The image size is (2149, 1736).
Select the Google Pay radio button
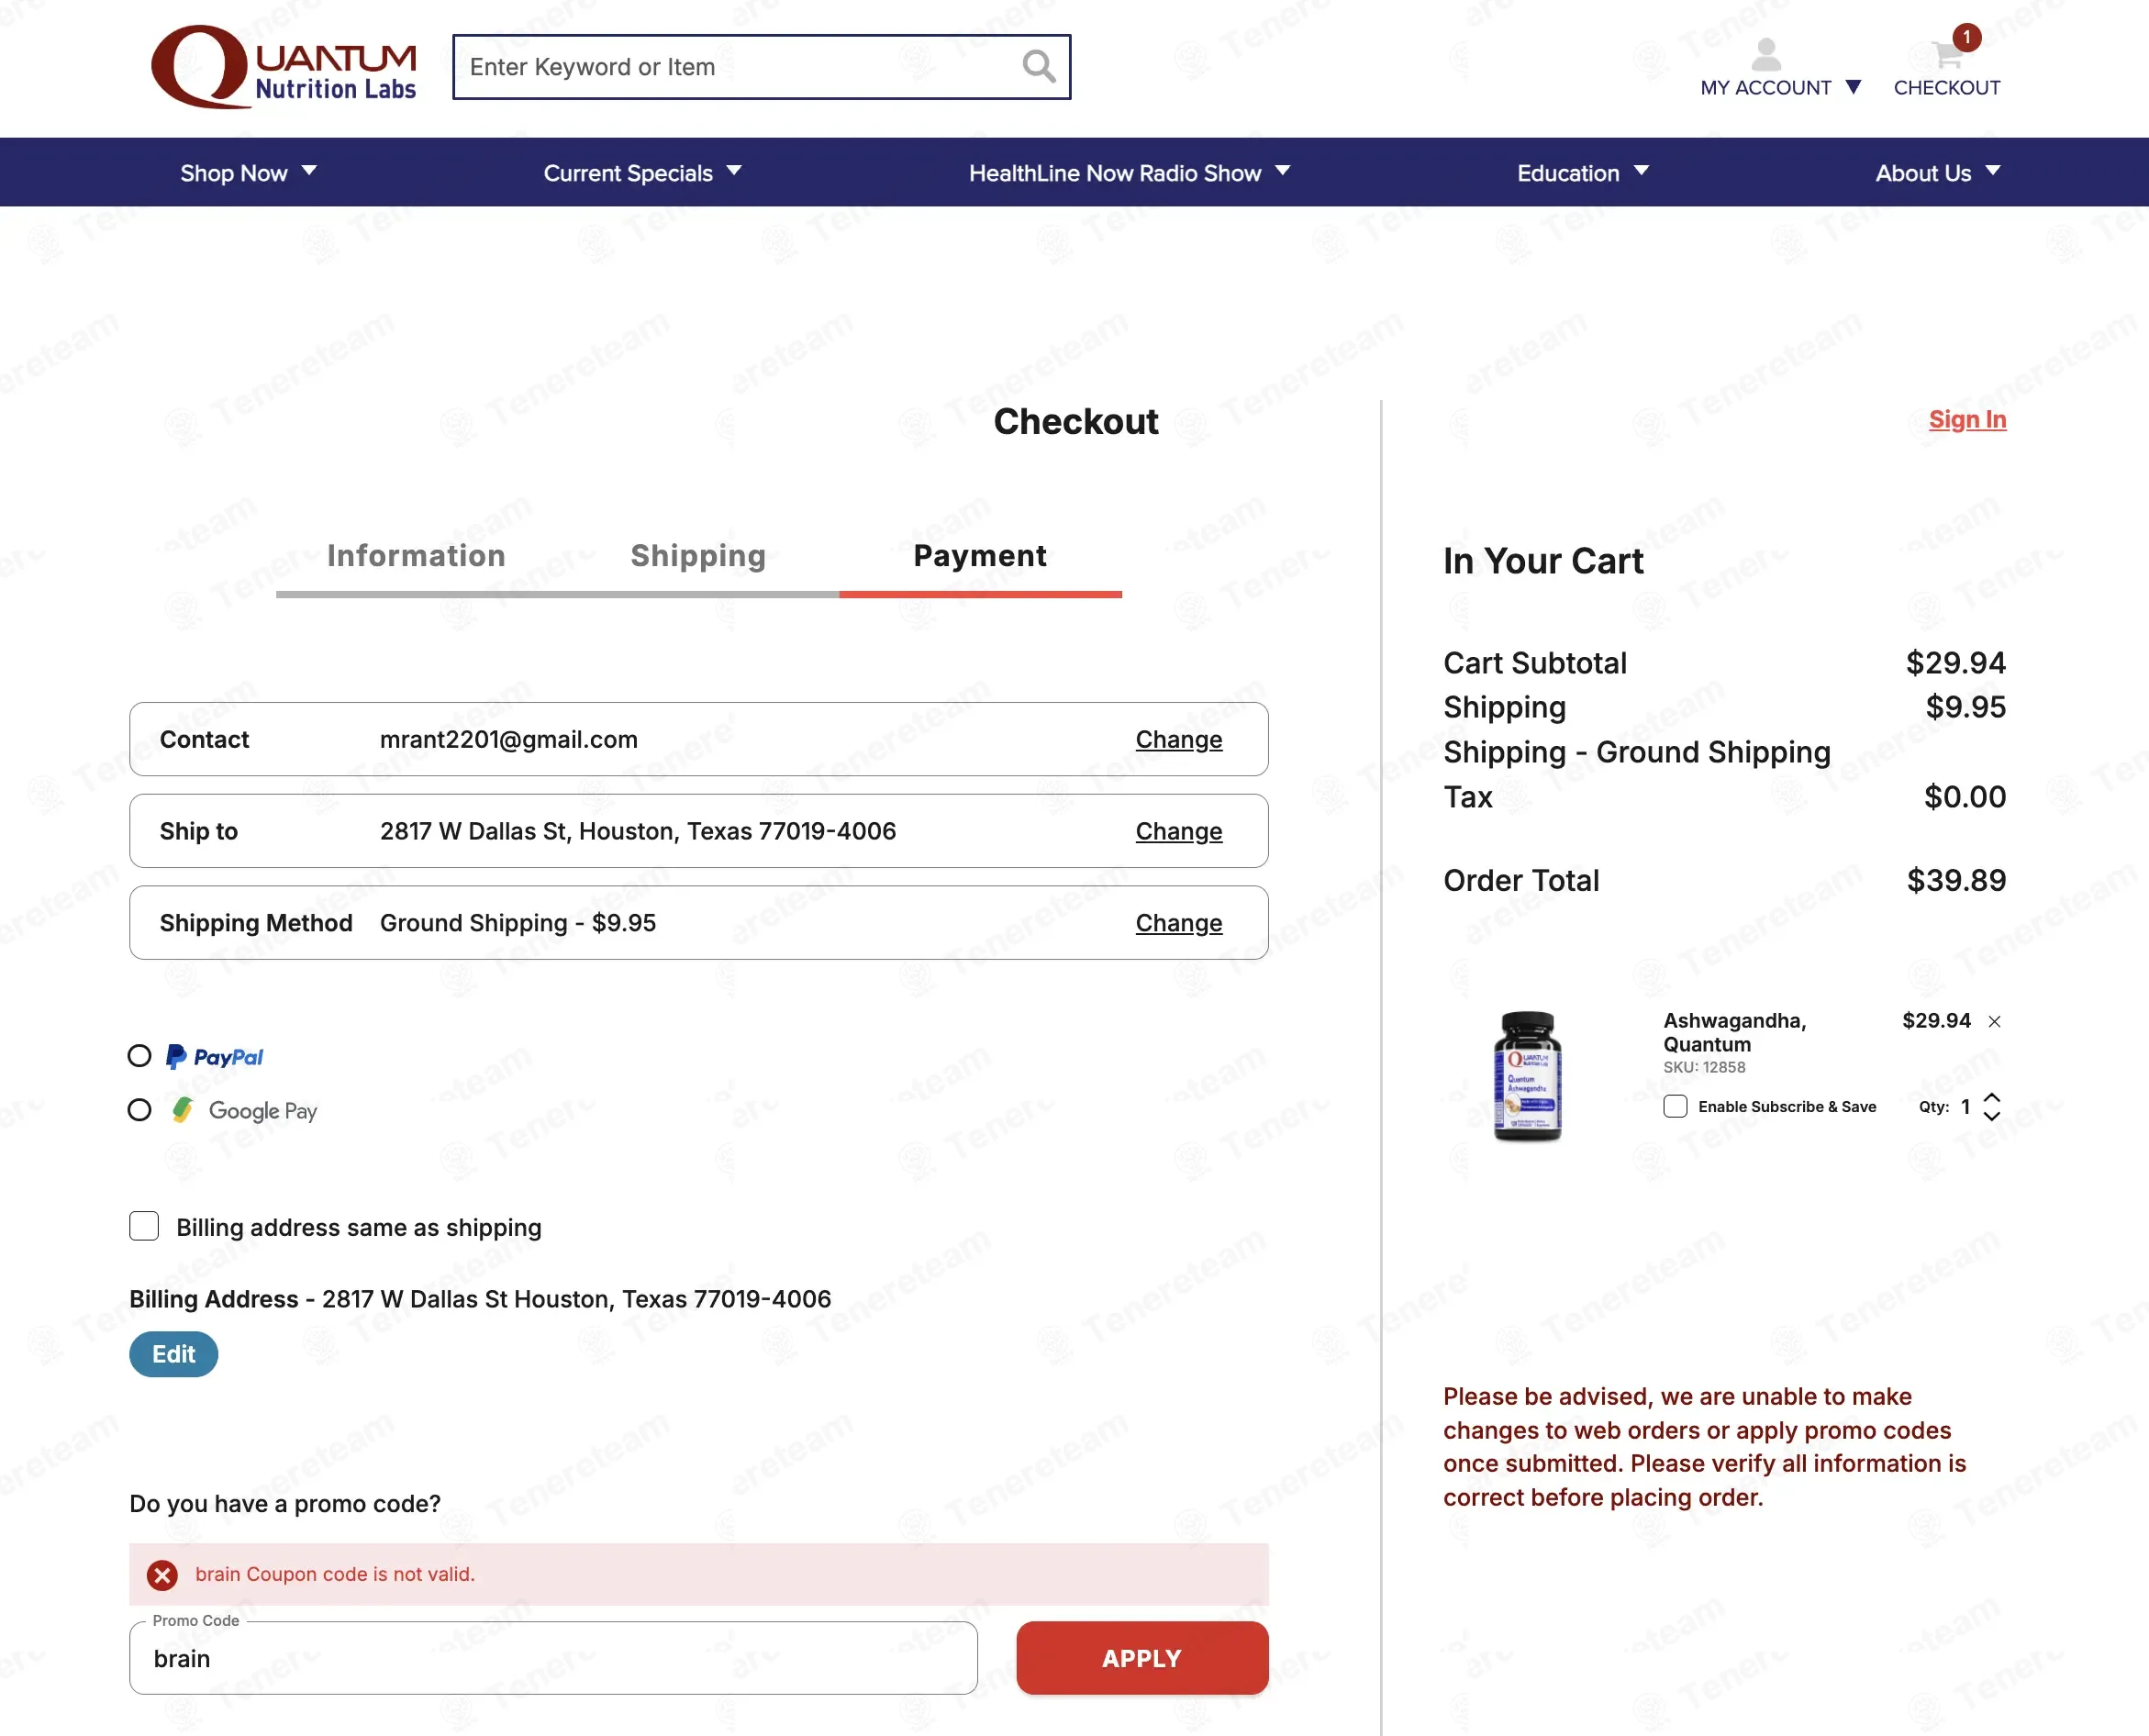[x=140, y=1110]
